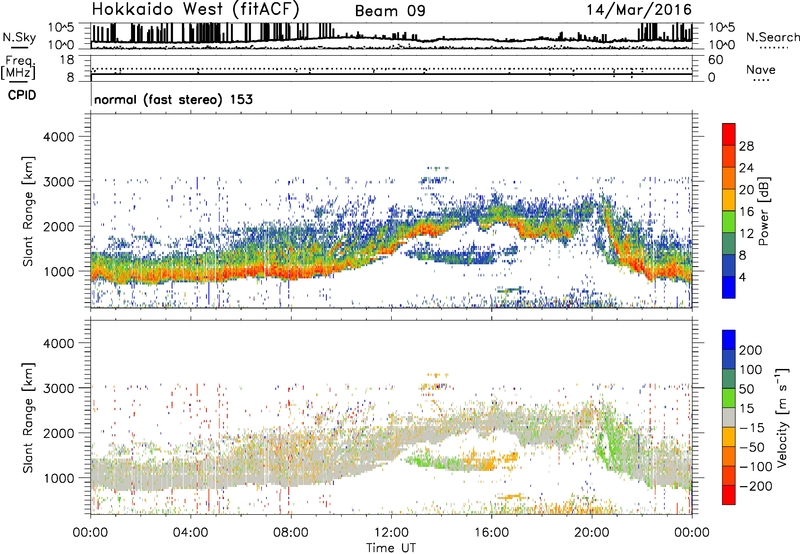Click the date '14/Mar/2016'
The height and width of the screenshot is (554, 800).
(639, 10)
